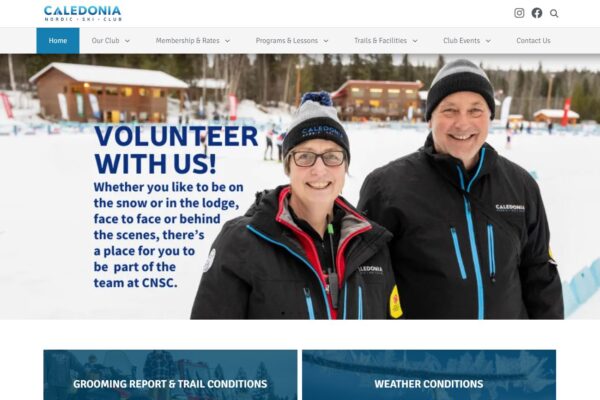Screen dimensions: 600x400
Task: Open the Weather Conditions tile
Action: tap(429, 375)
